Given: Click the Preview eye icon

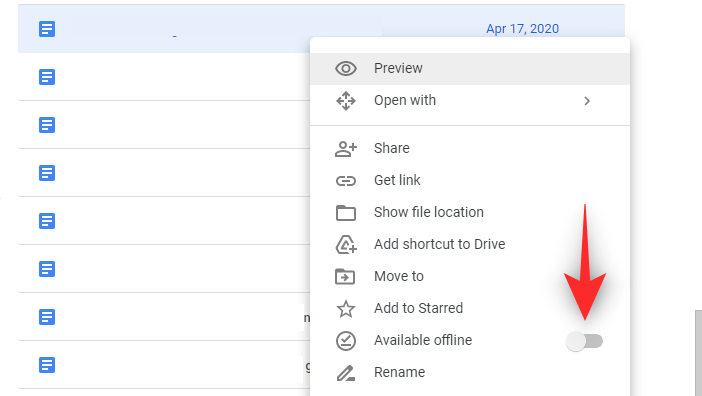Looking at the screenshot, I should 346,68.
